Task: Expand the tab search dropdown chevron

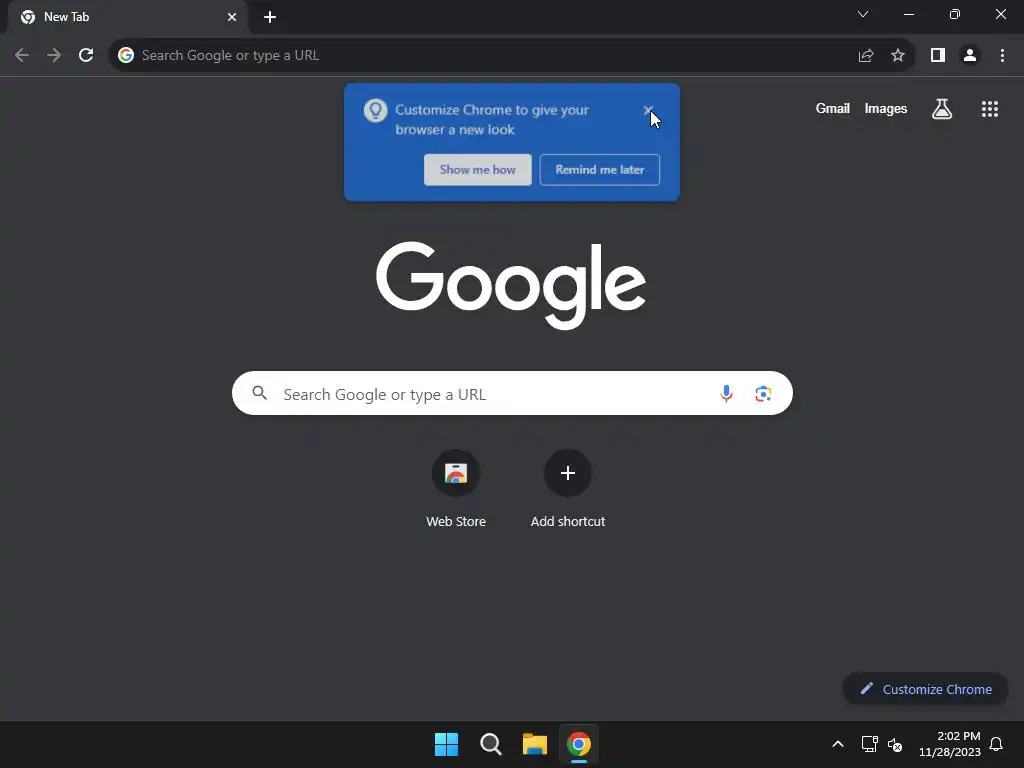Action: (863, 14)
